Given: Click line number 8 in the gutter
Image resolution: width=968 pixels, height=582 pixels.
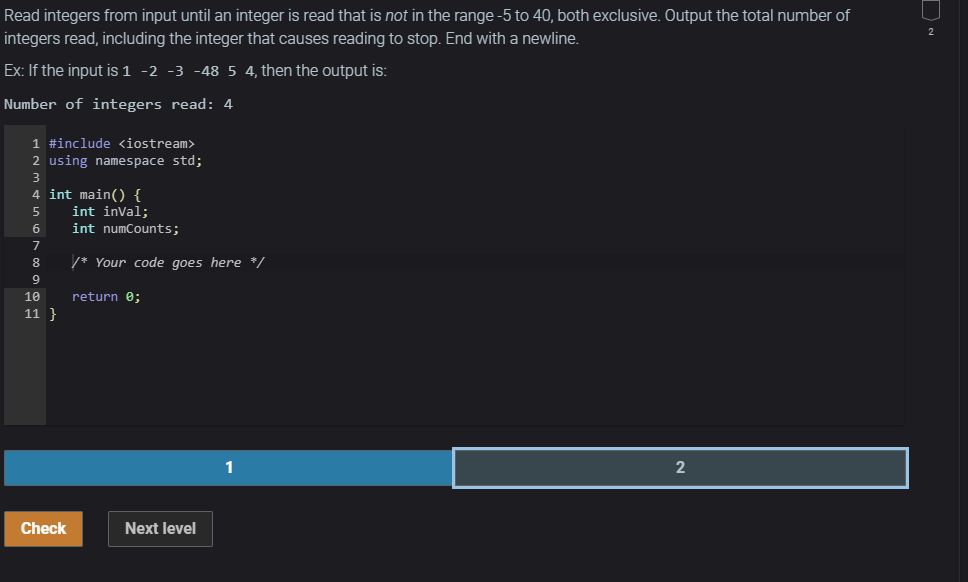Looking at the screenshot, I should (36, 262).
